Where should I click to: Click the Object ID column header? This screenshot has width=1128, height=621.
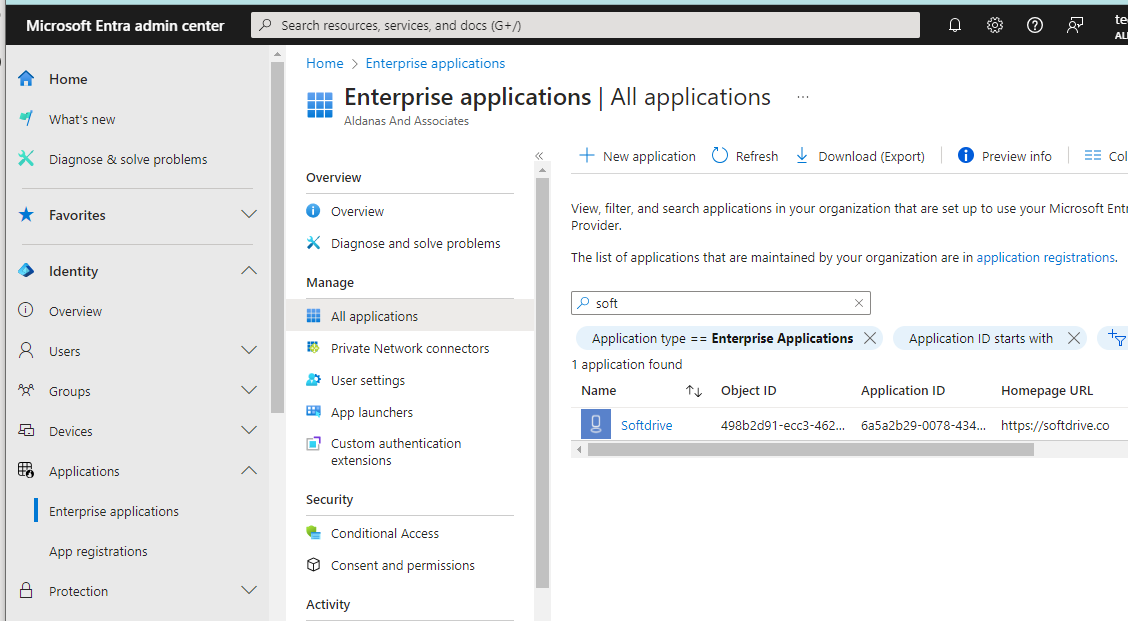(748, 391)
